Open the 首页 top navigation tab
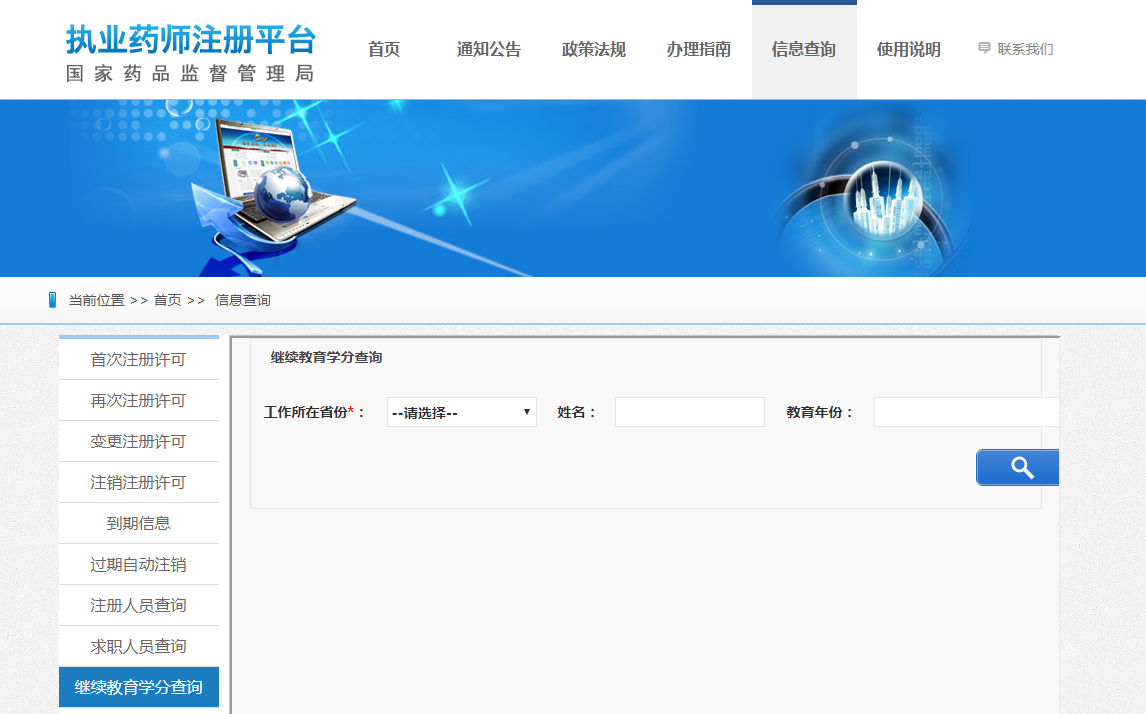 click(x=384, y=50)
